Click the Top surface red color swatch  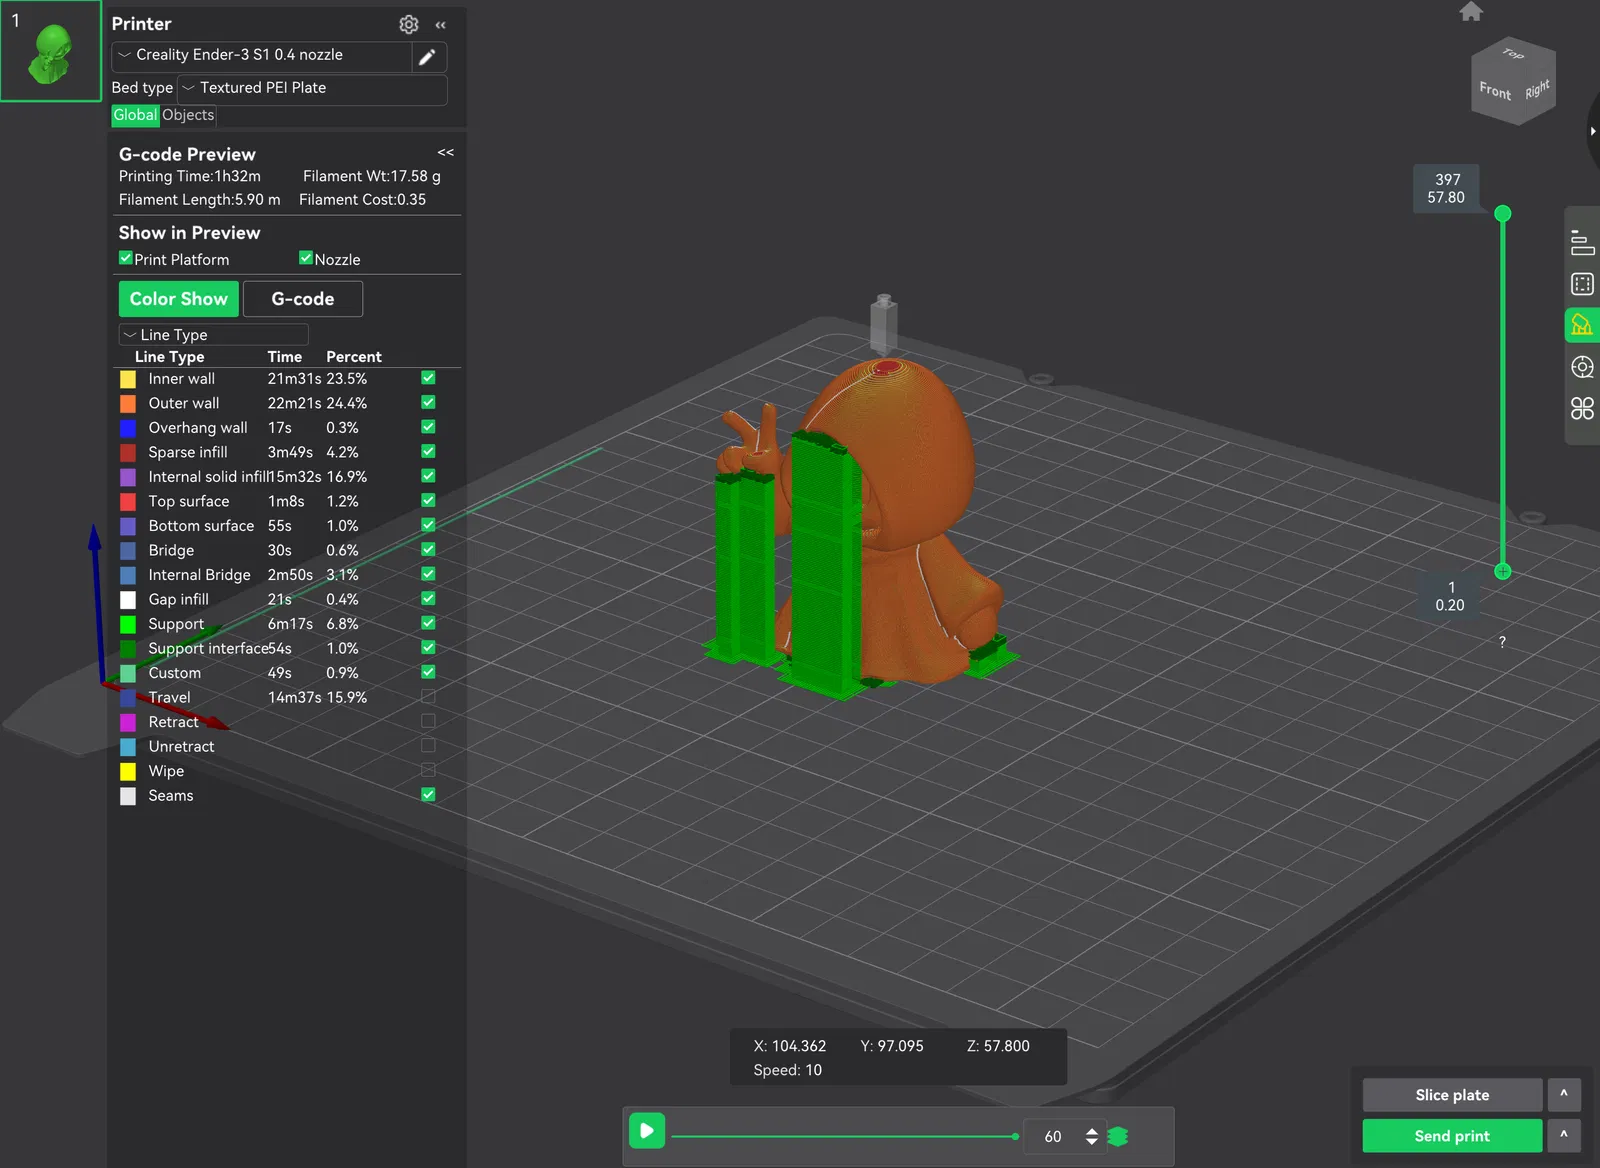(128, 501)
